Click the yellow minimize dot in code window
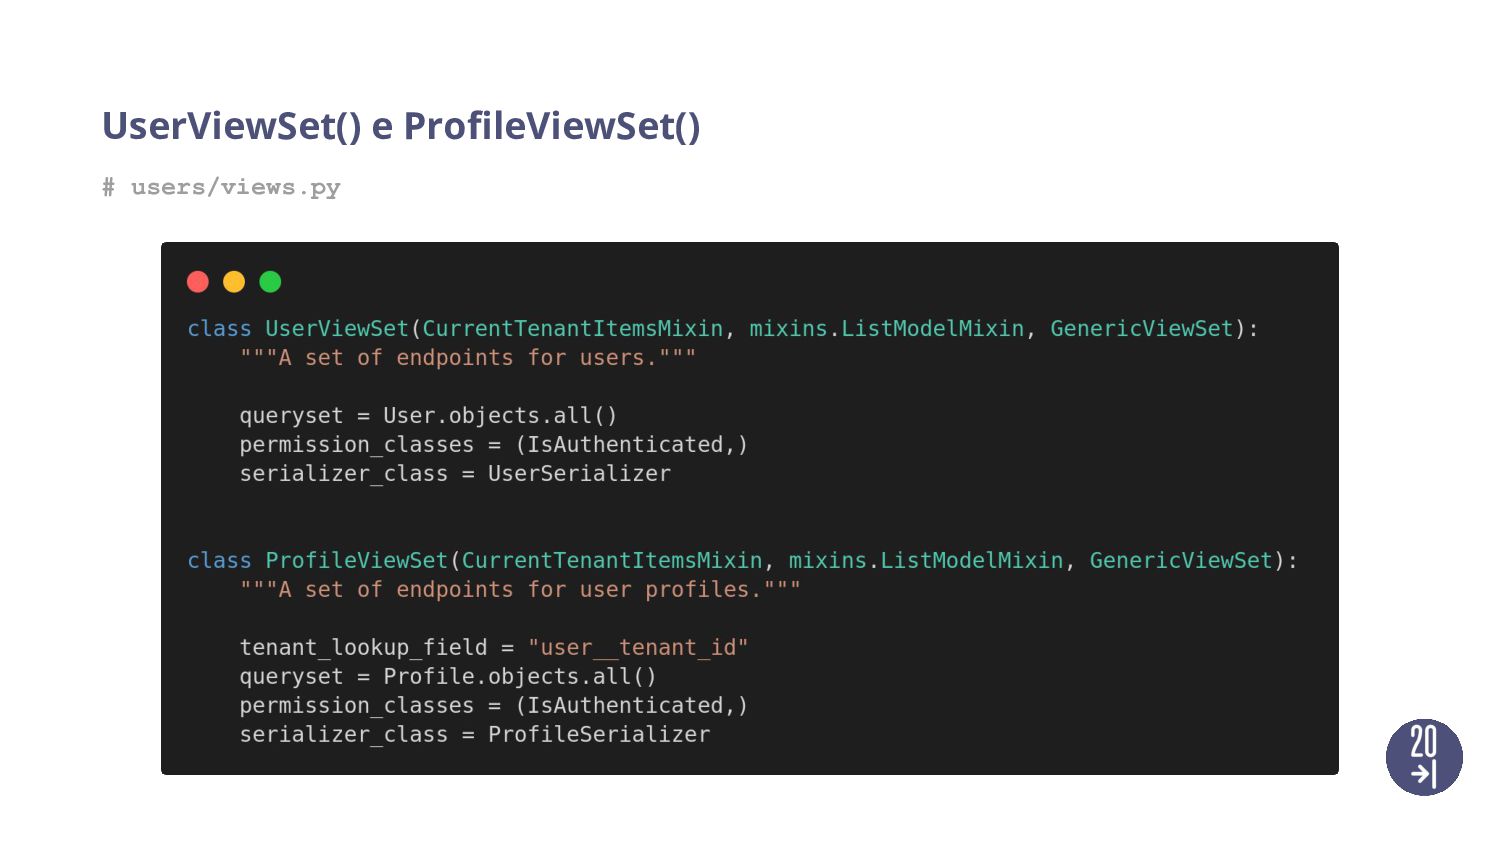The width and height of the screenshot is (1500, 844). pos(234,282)
